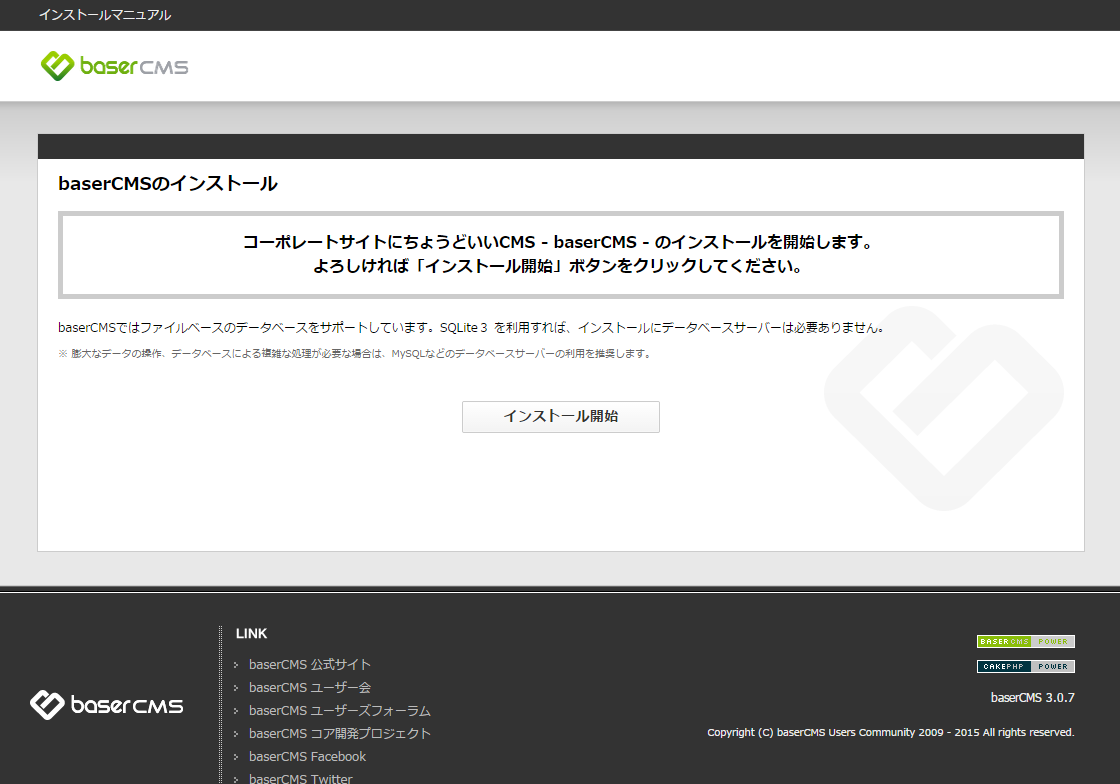
Task: Click the boxed installation welcome message
Action: coord(561,255)
